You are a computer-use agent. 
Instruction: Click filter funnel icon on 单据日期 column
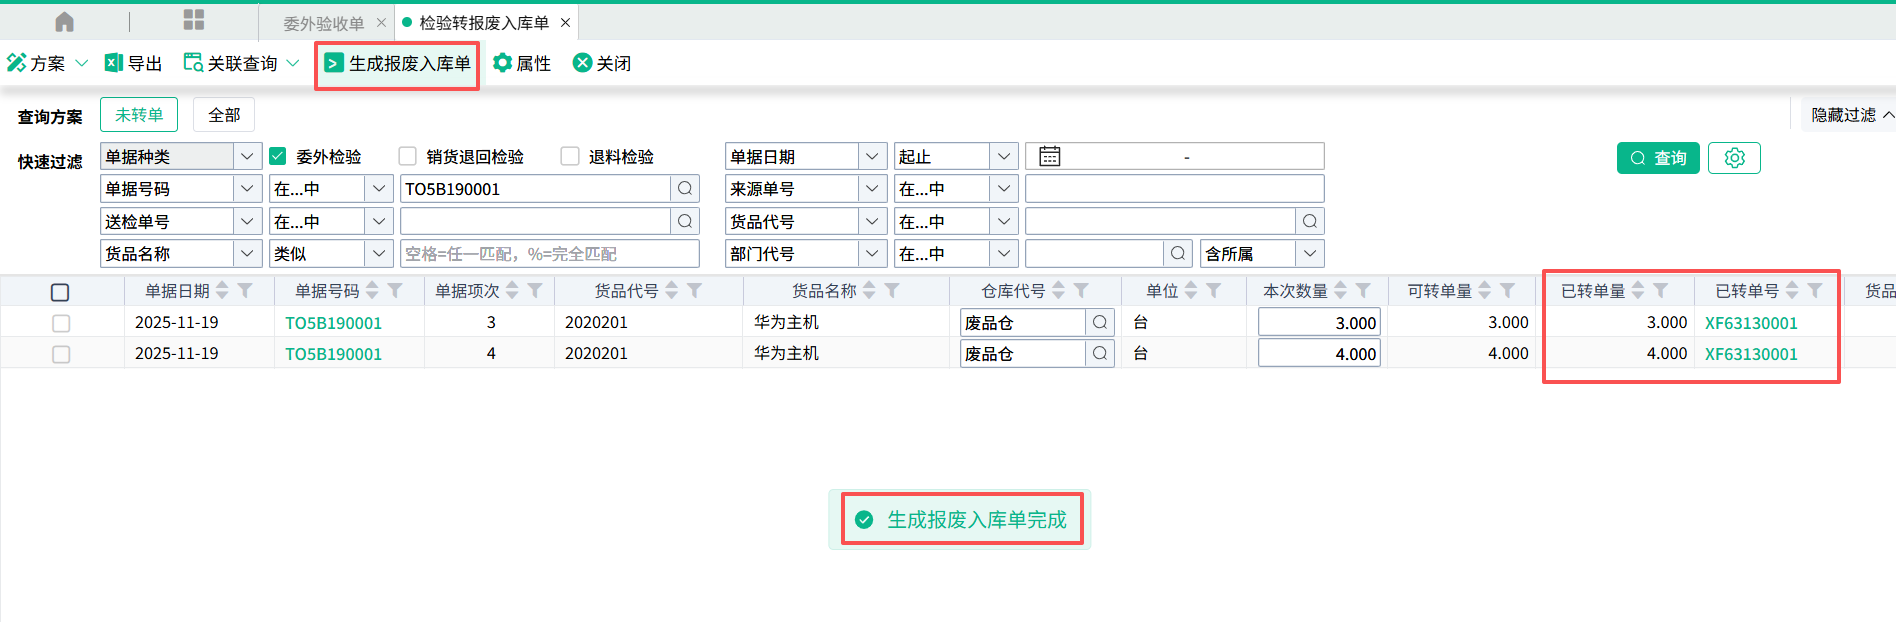point(245,291)
